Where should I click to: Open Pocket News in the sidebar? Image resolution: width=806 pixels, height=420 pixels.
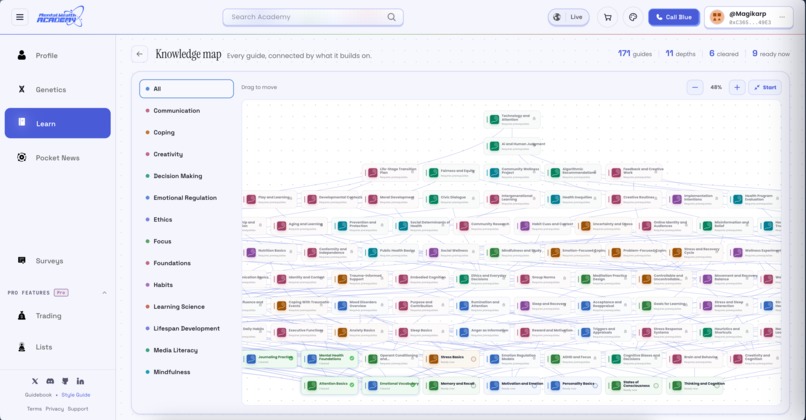(x=58, y=158)
